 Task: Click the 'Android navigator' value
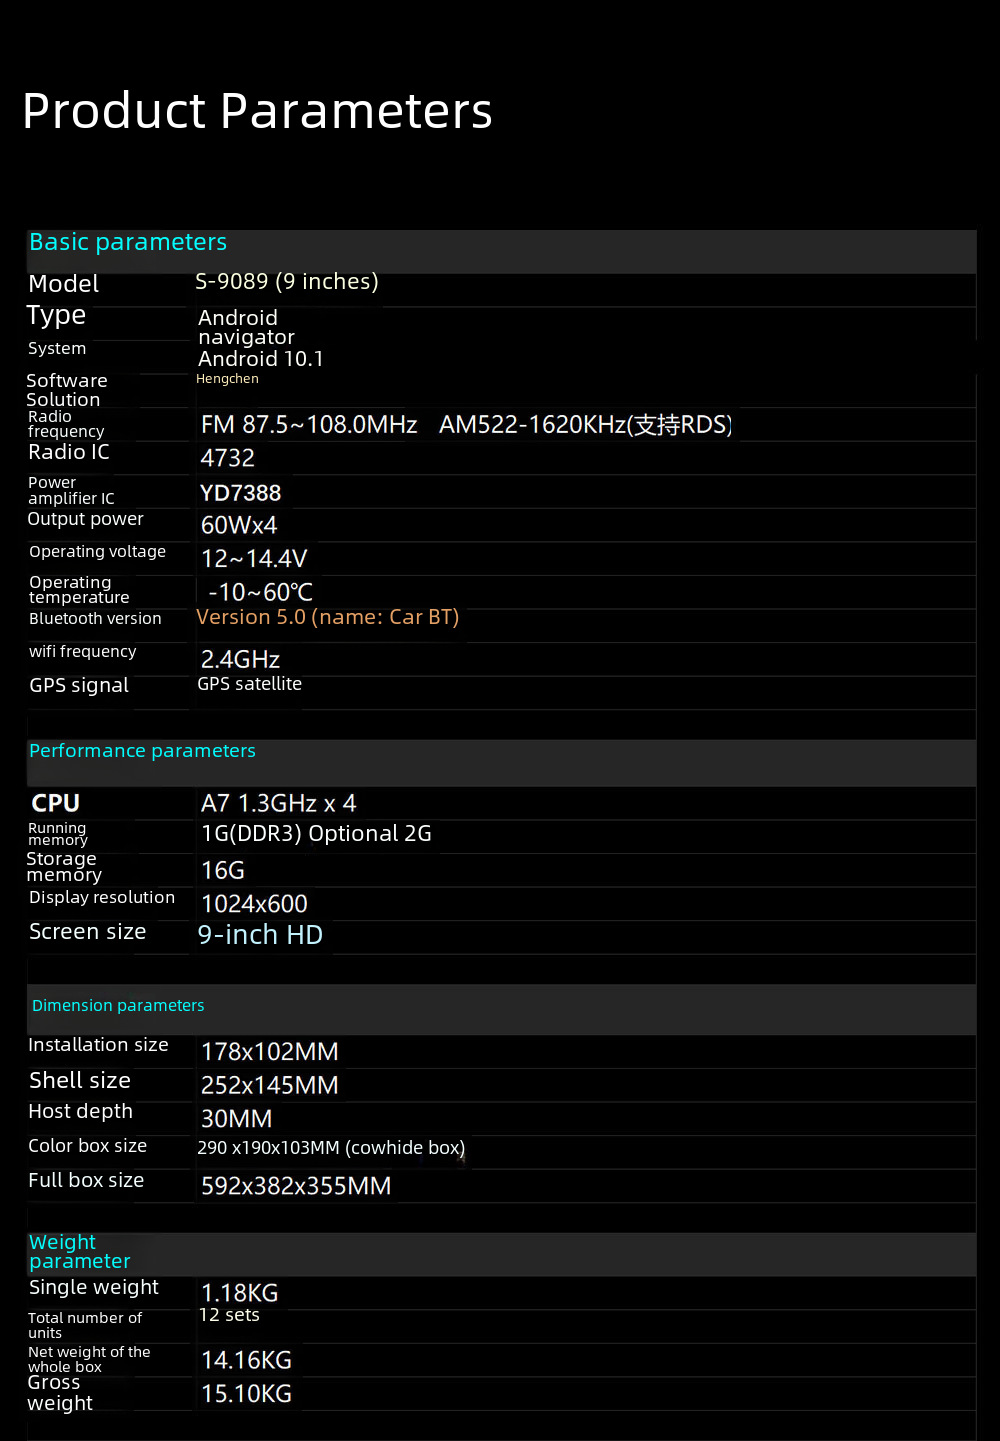coord(247,327)
